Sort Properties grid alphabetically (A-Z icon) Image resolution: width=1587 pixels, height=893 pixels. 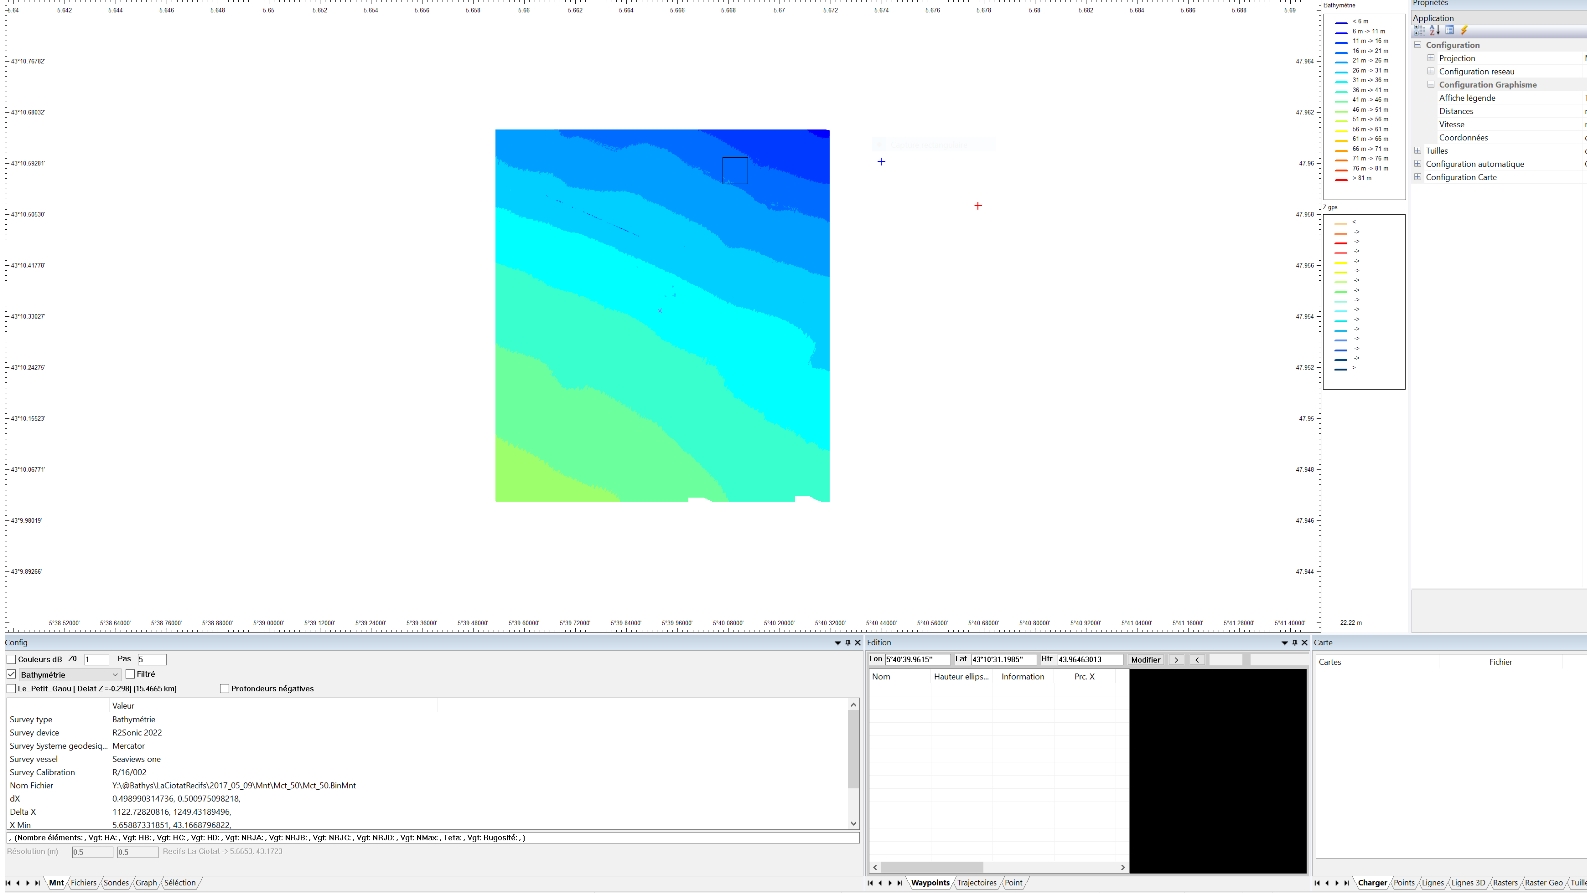(1434, 30)
